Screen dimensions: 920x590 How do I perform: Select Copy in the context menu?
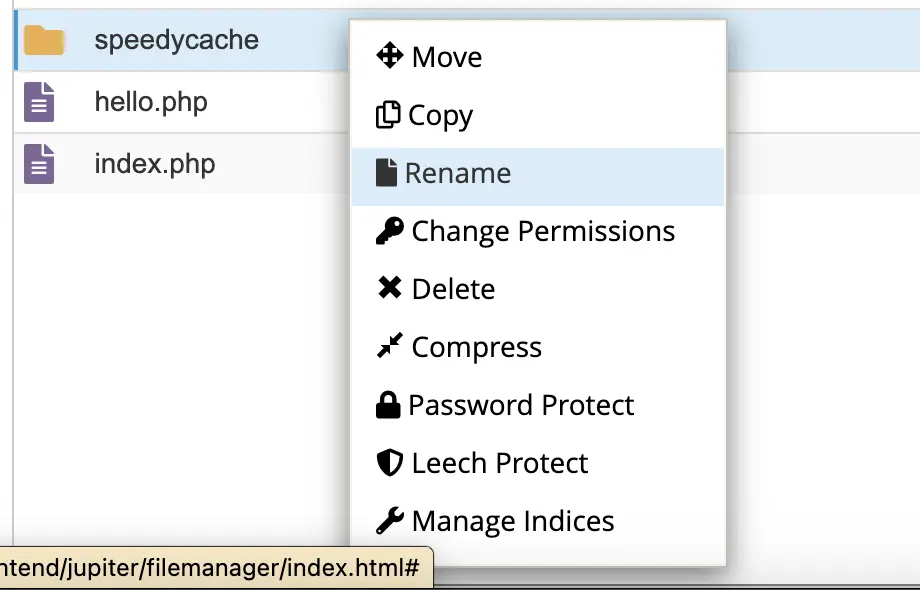[x=441, y=115]
